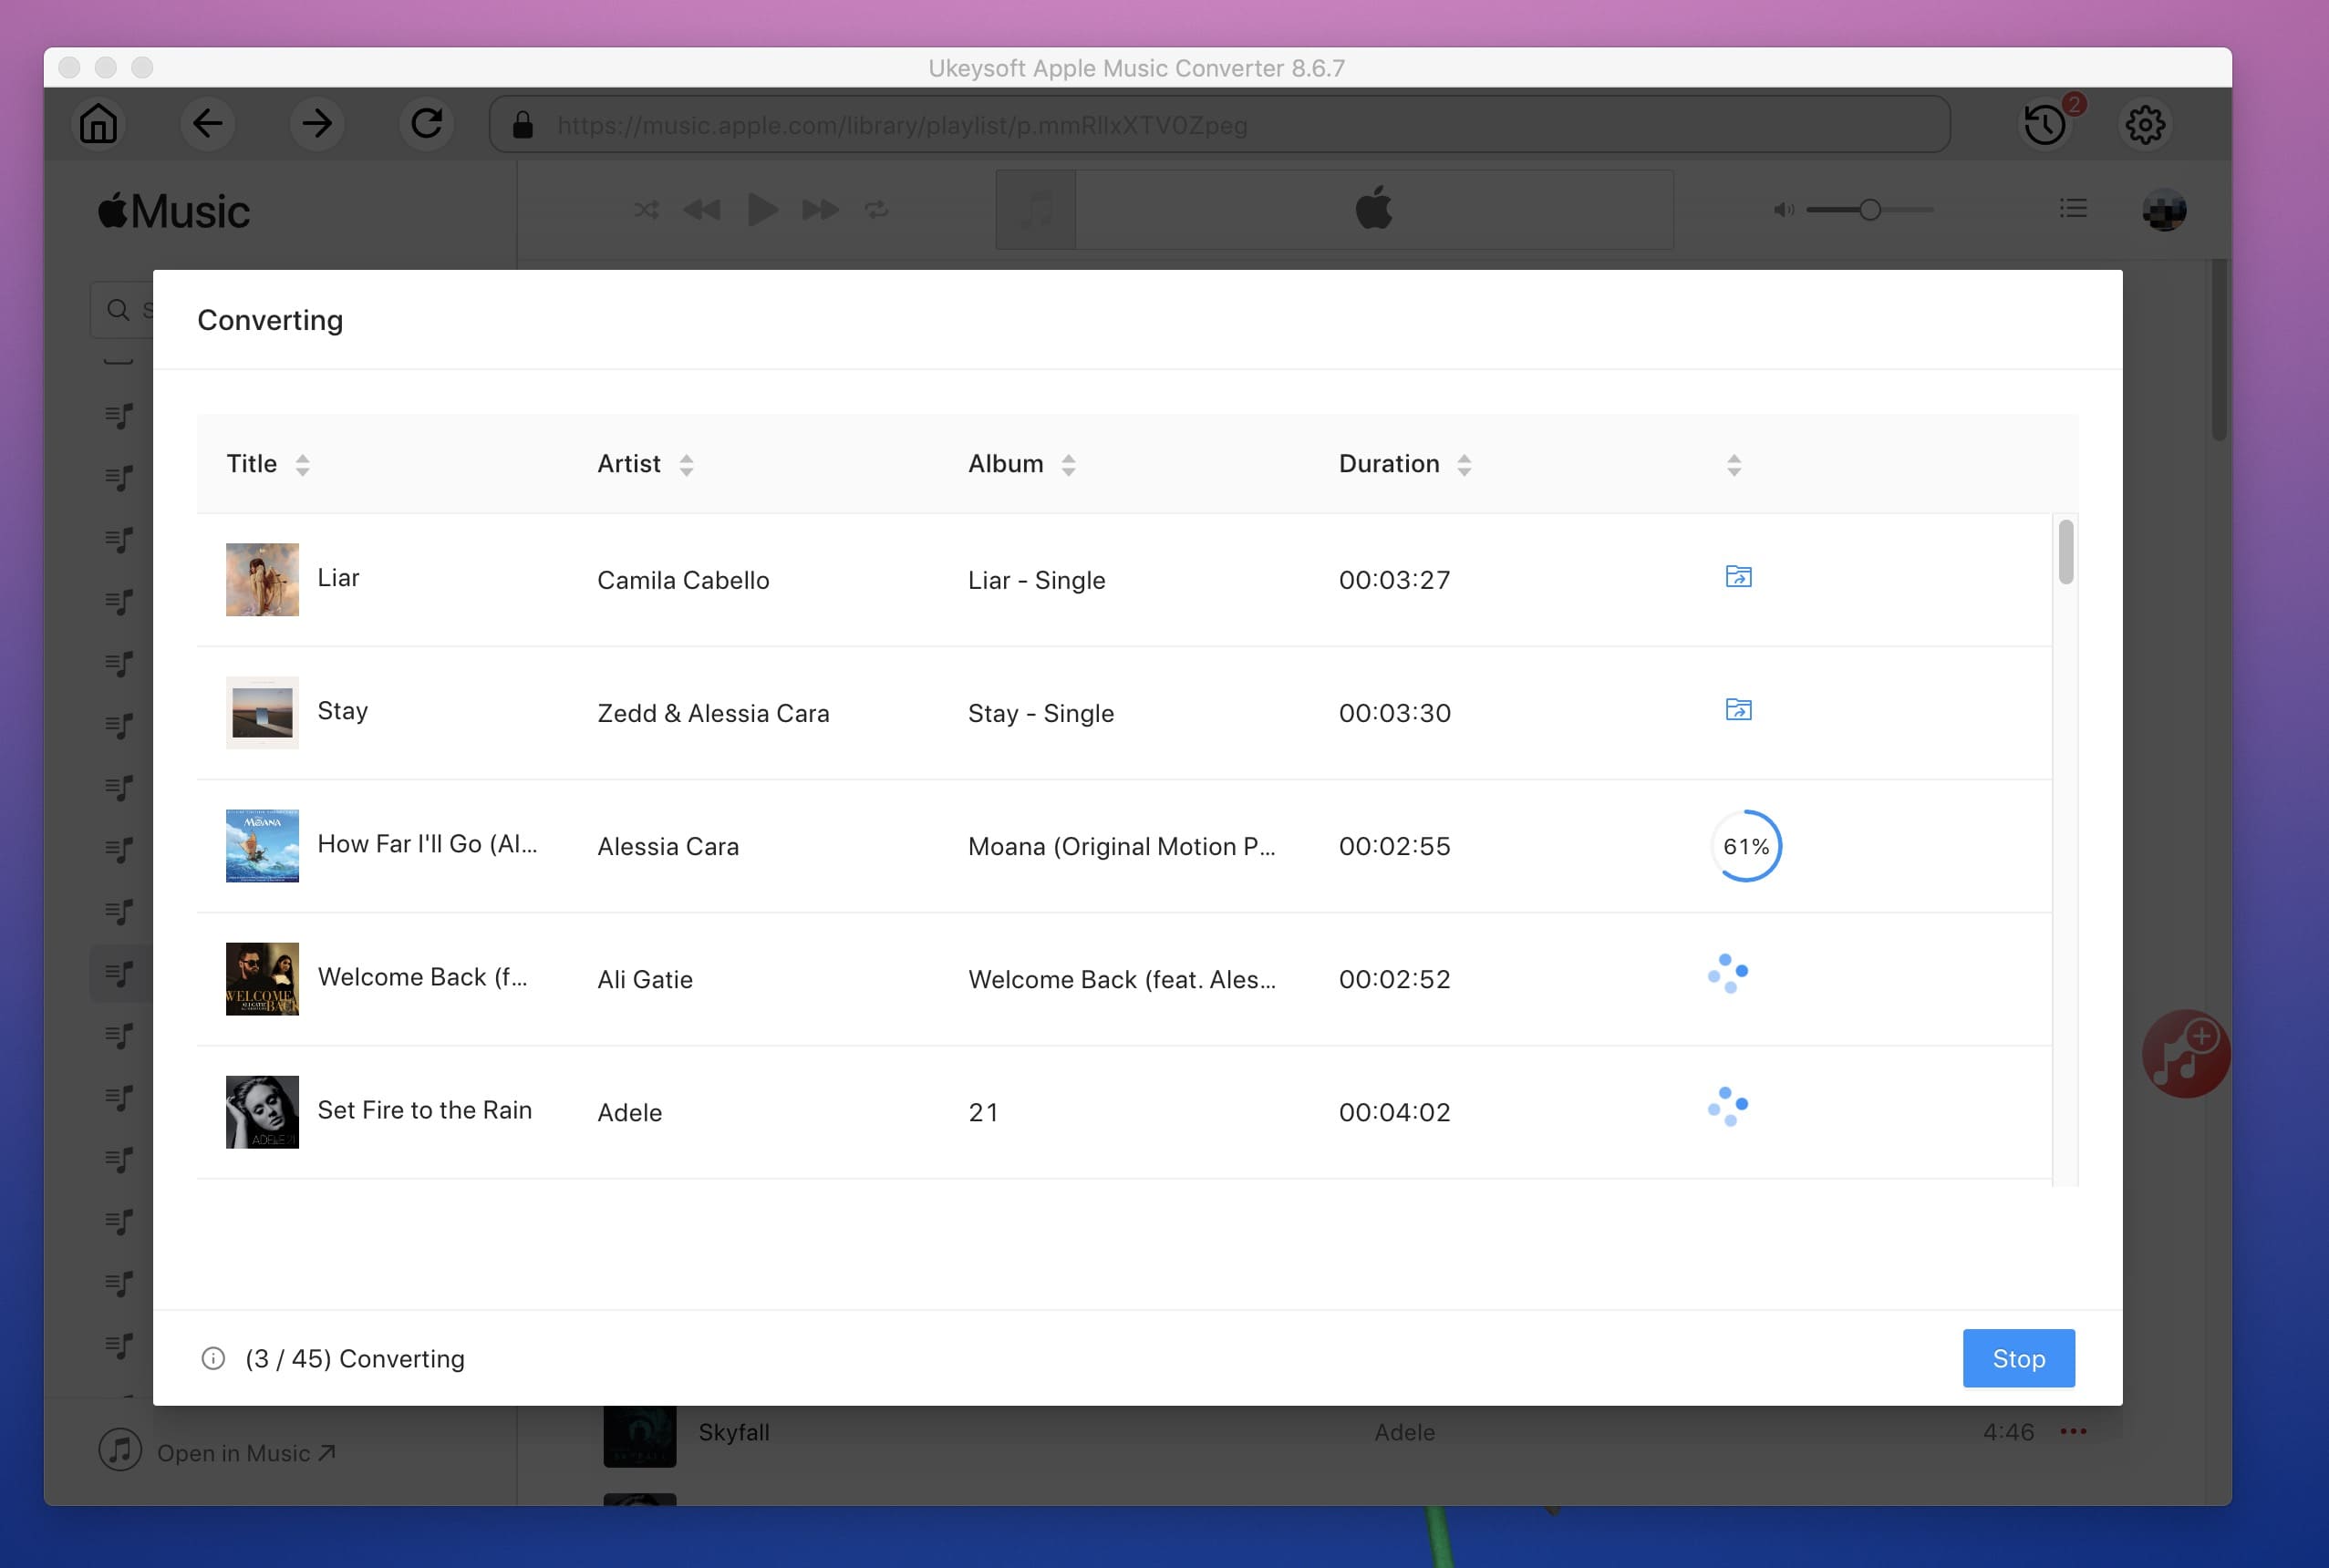Click Open in Music link
This screenshot has width=2329, height=1568.
(x=245, y=1452)
